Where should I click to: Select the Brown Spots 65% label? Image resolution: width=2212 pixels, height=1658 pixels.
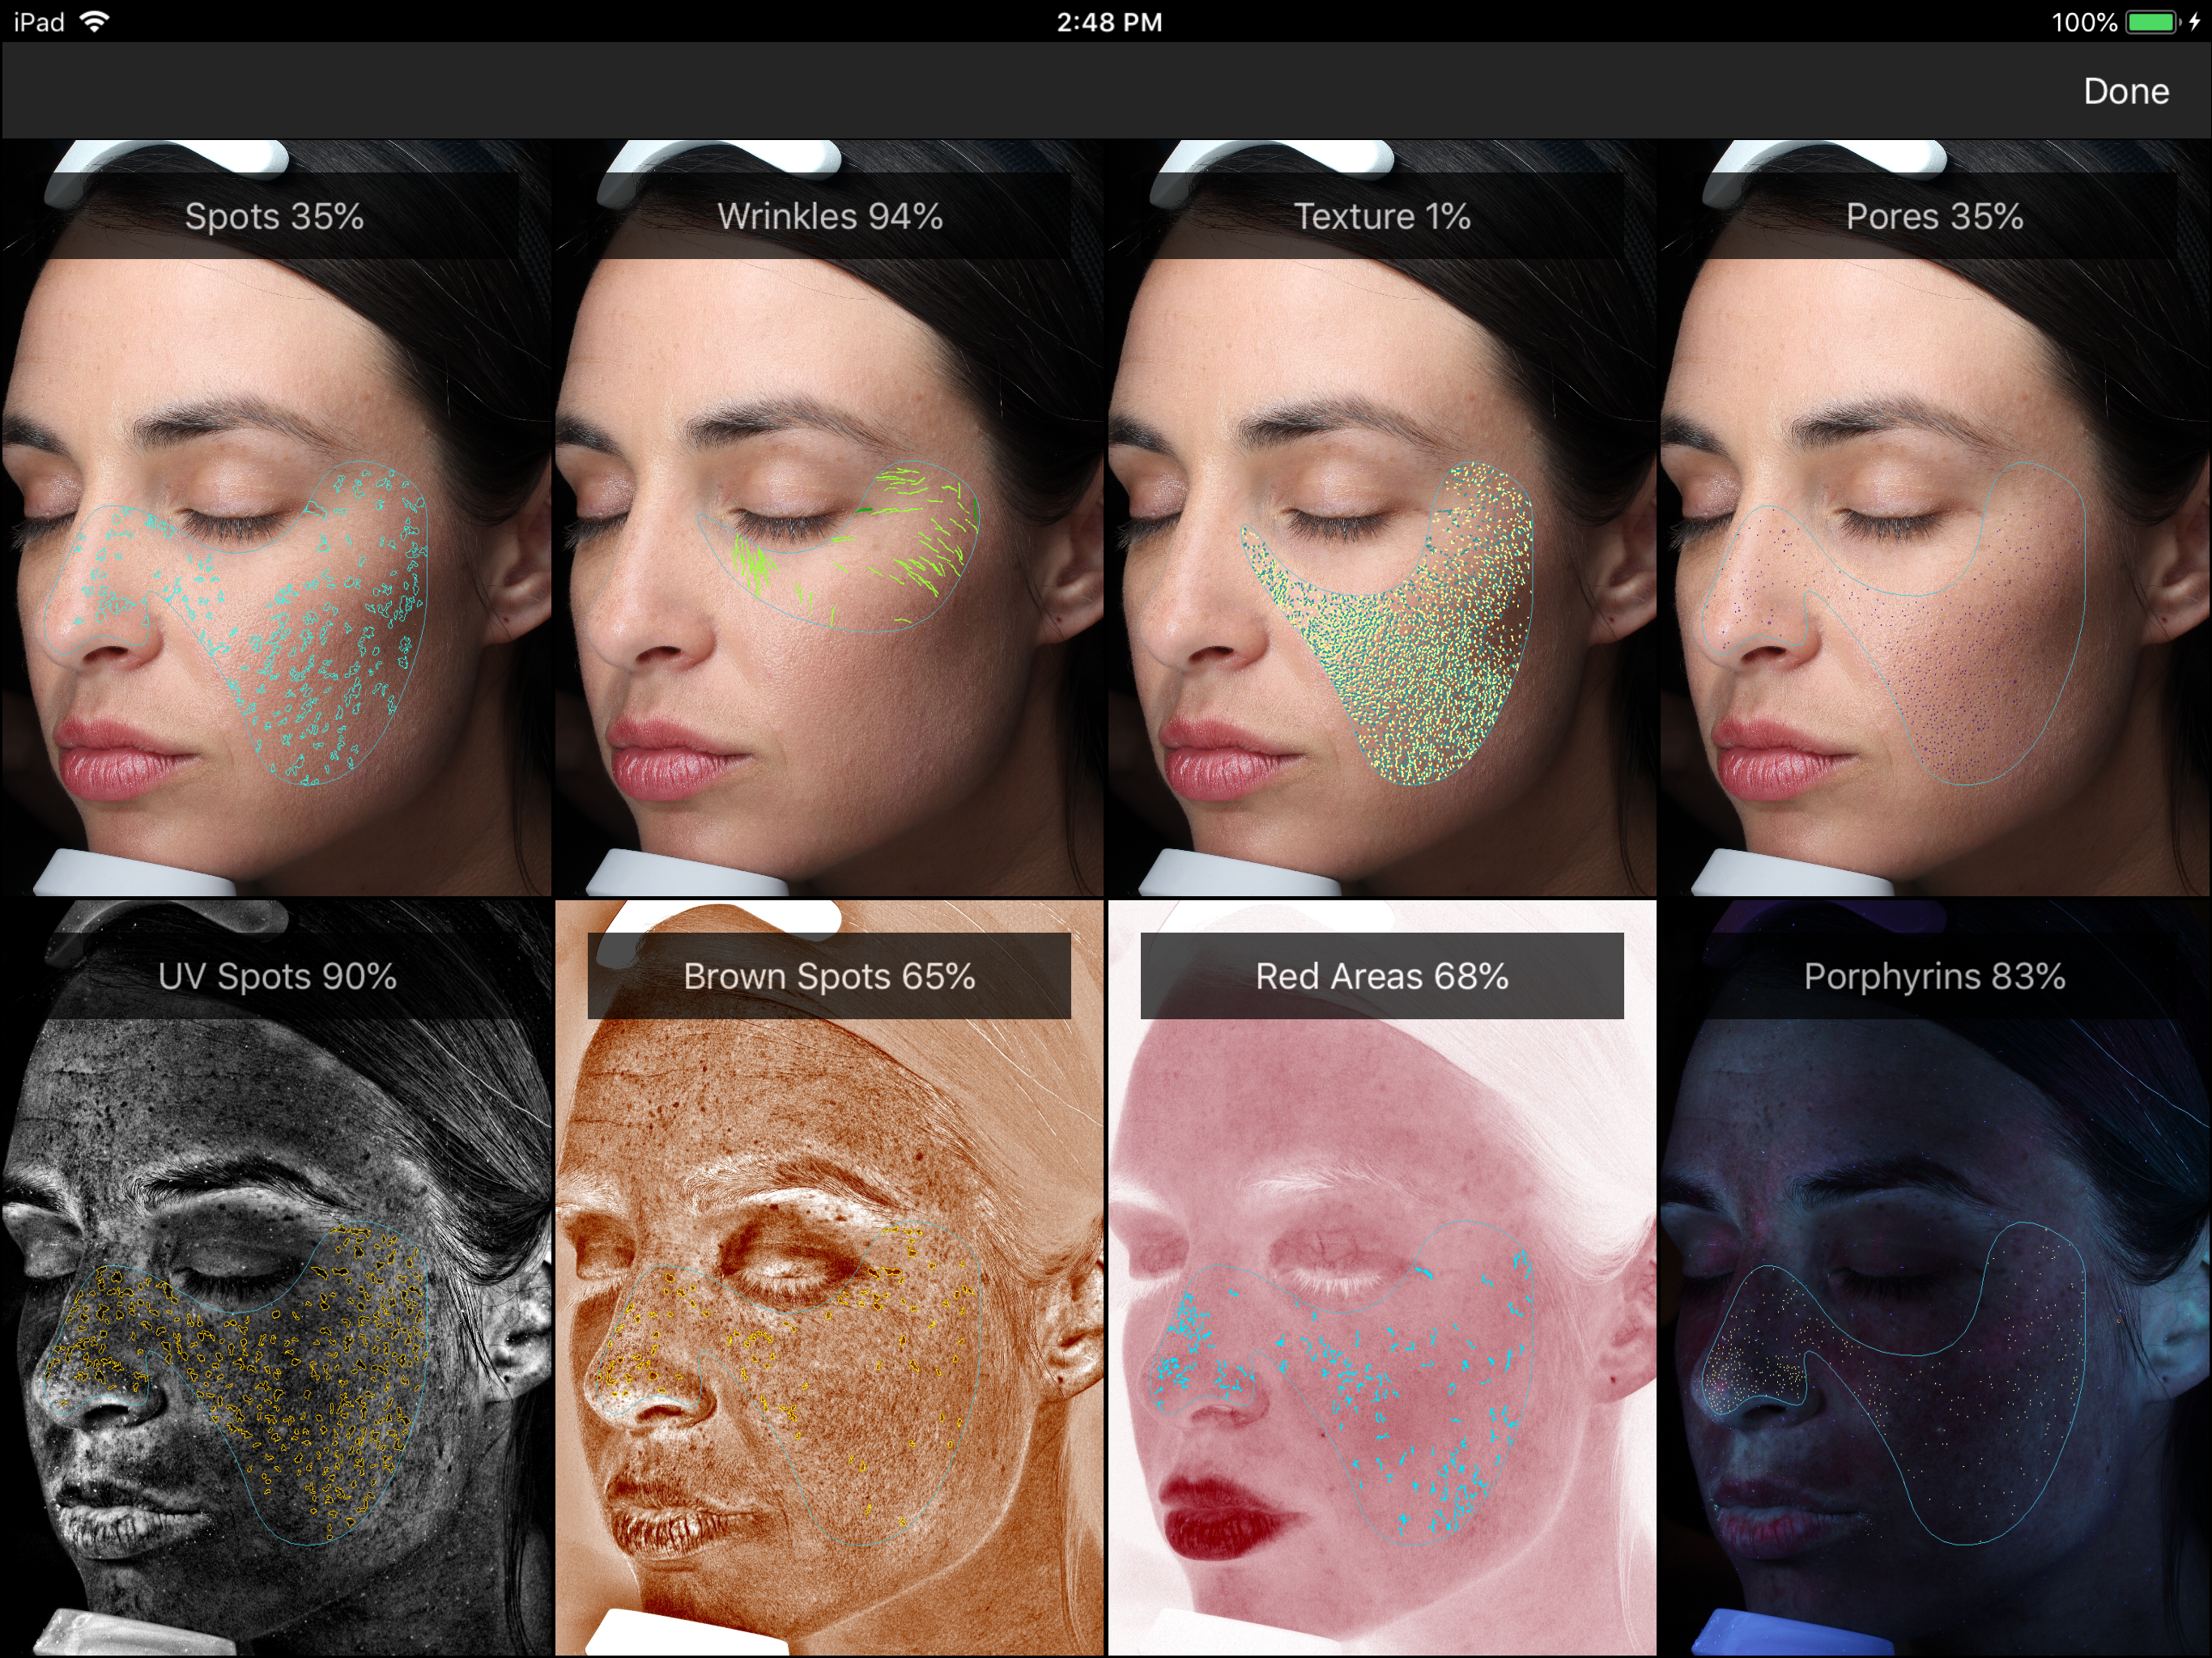tap(829, 976)
